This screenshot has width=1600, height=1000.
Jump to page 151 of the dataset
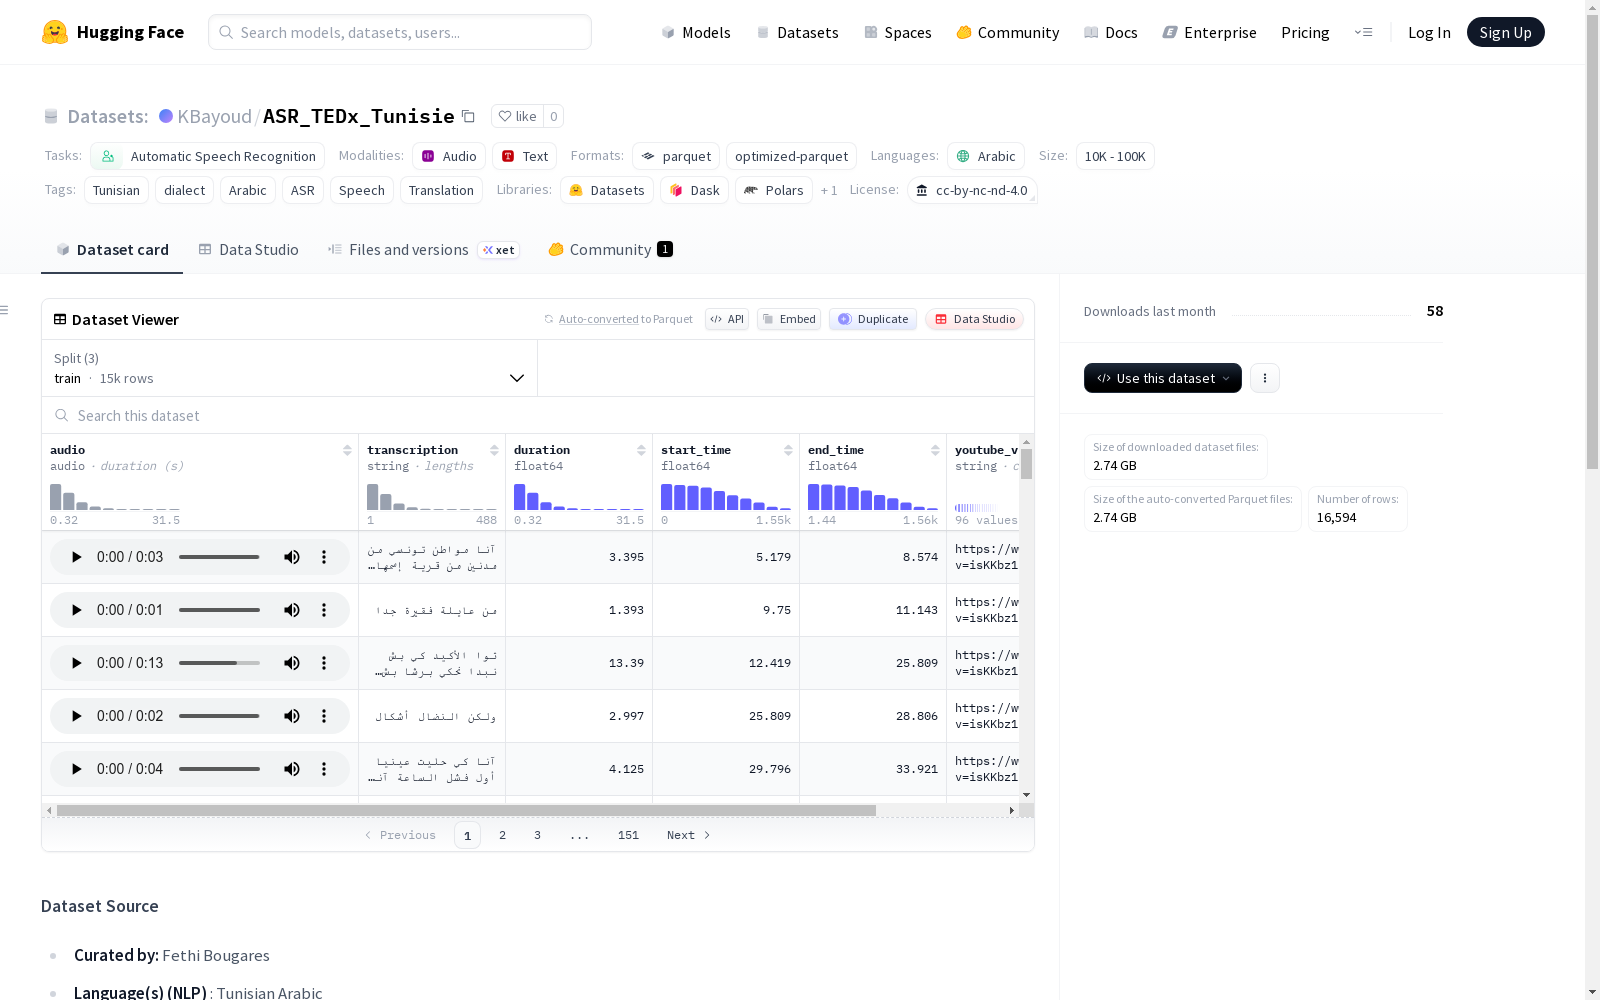pyautogui.click(x=628, y=835)
